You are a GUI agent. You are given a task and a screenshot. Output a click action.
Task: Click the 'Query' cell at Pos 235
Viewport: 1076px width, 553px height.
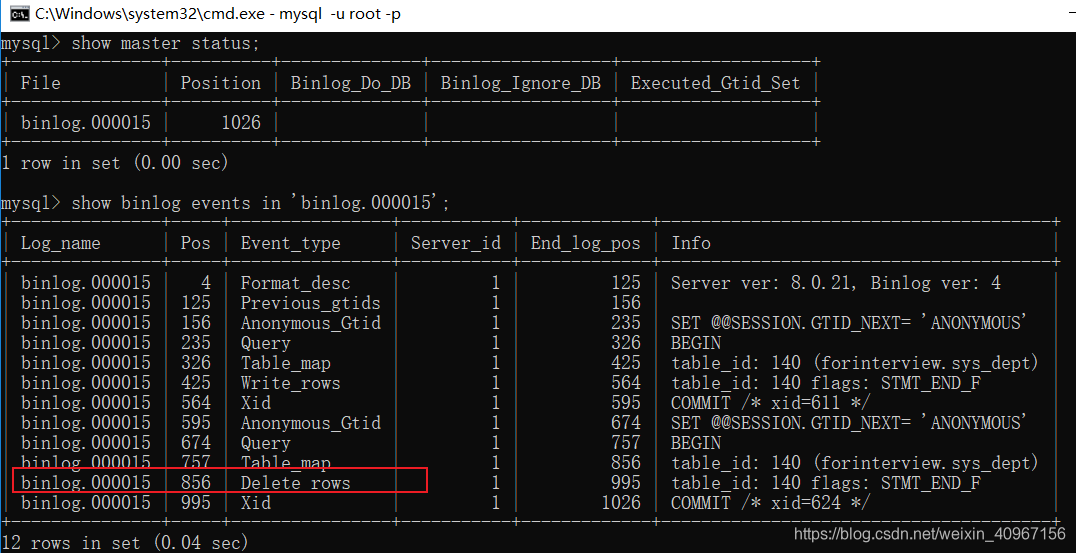coord(265,344)
